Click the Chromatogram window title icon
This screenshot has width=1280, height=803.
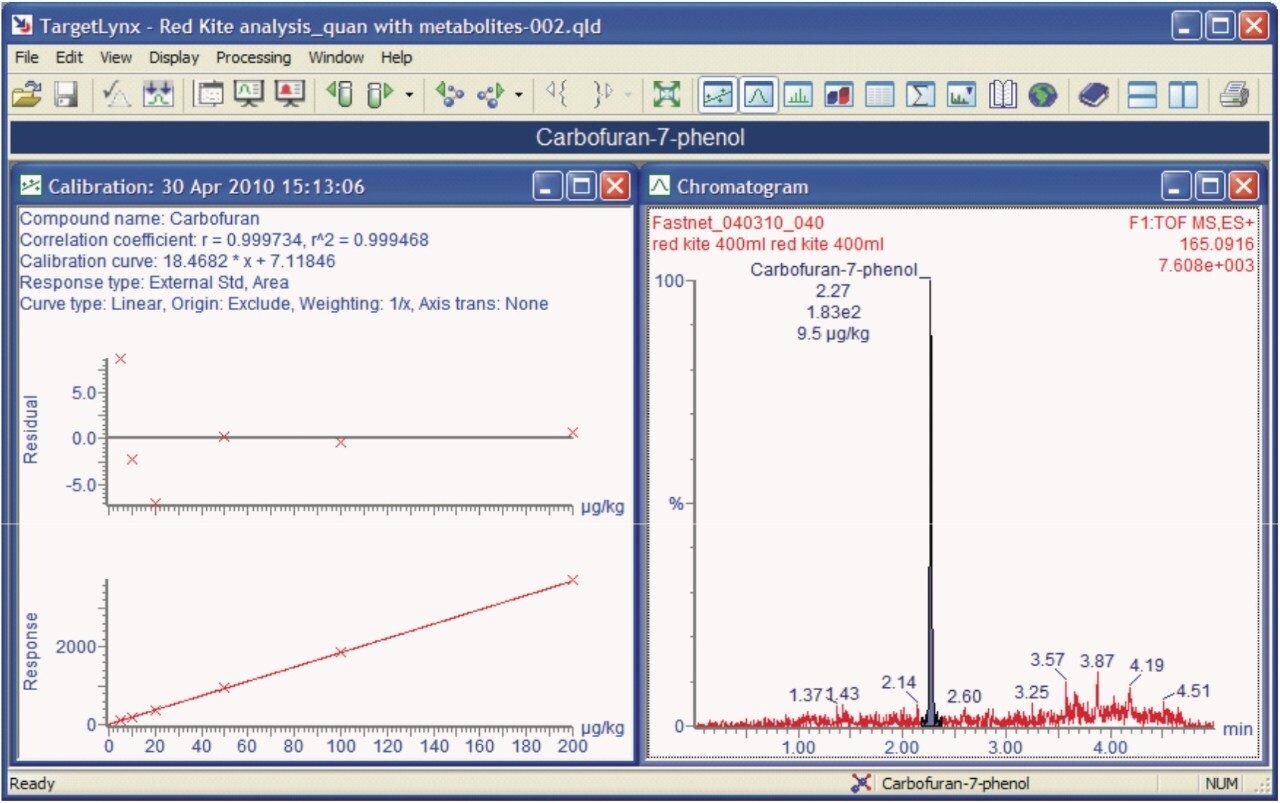point(660,186)
